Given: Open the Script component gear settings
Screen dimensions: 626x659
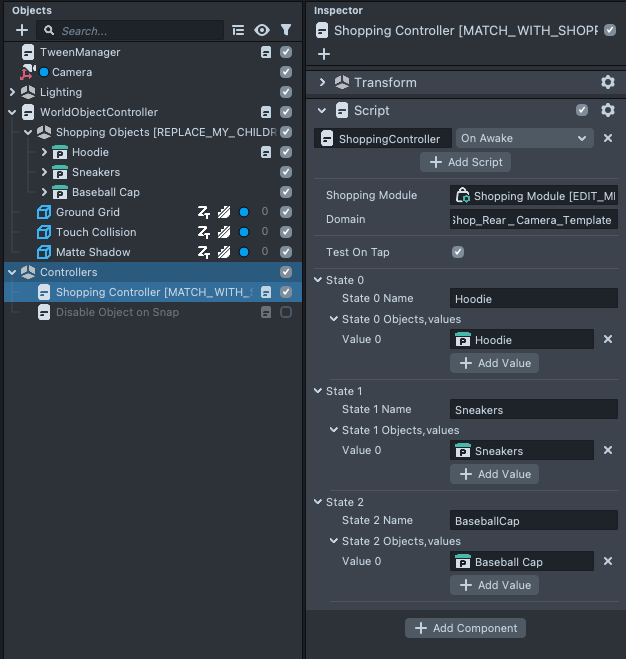Looking at the screenshot, I should (x=607, y=110).
